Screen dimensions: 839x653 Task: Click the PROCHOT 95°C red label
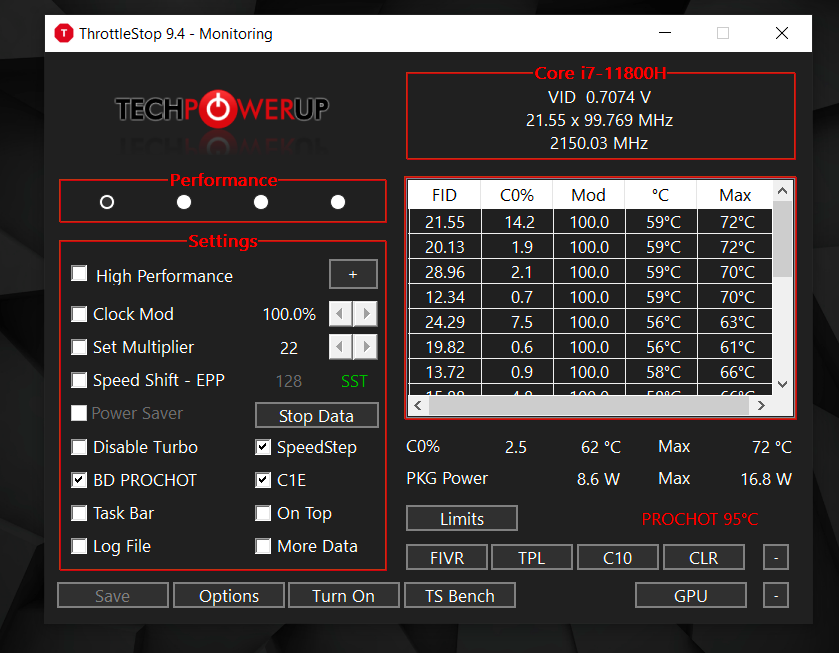(x=700, y=519)
